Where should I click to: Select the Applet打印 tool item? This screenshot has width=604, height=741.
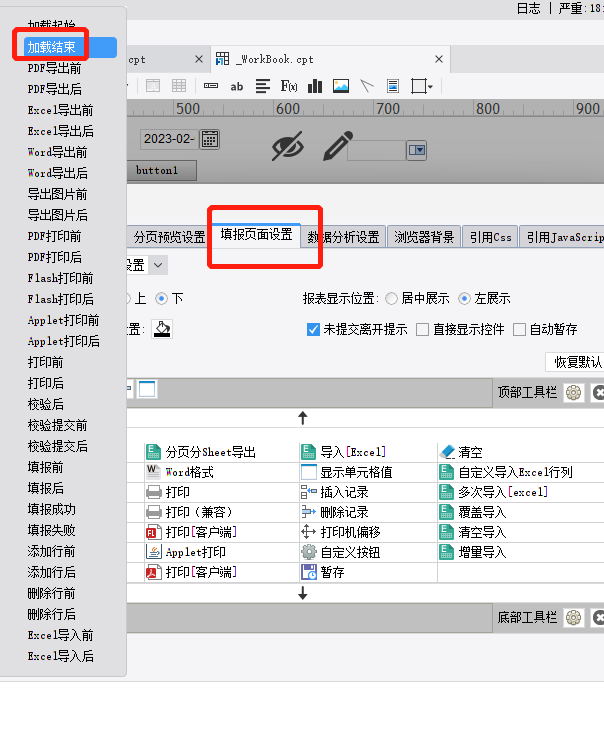pyautogui.click(x=186, y=552)
